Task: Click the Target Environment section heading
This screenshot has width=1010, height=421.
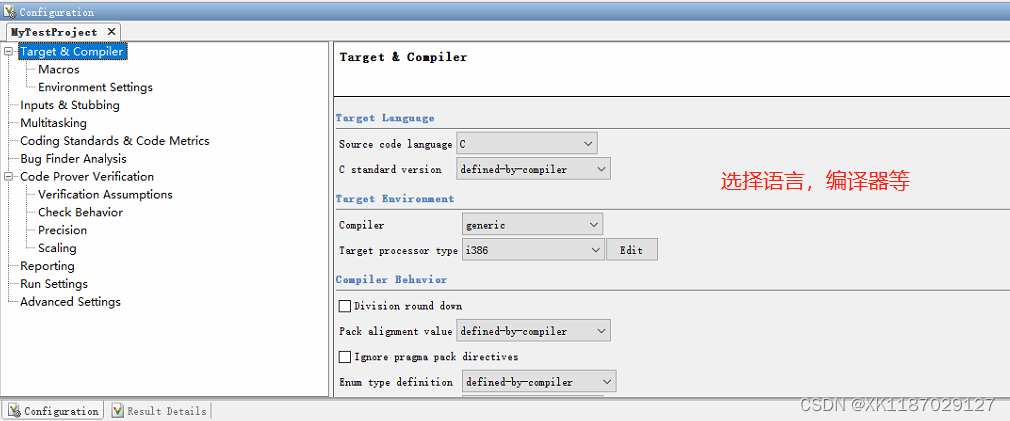Action: 395,199
